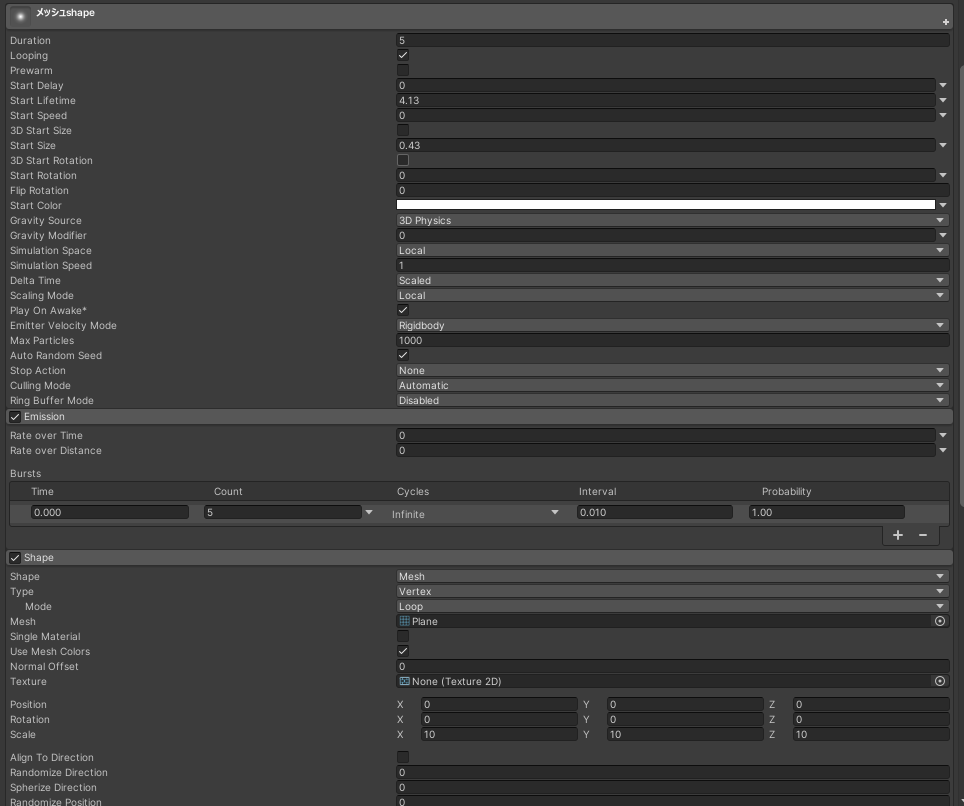Toggle Auto Random Seed checkbox
The height and width of the screenshot is (806, 964).
[x=403, y=355]
